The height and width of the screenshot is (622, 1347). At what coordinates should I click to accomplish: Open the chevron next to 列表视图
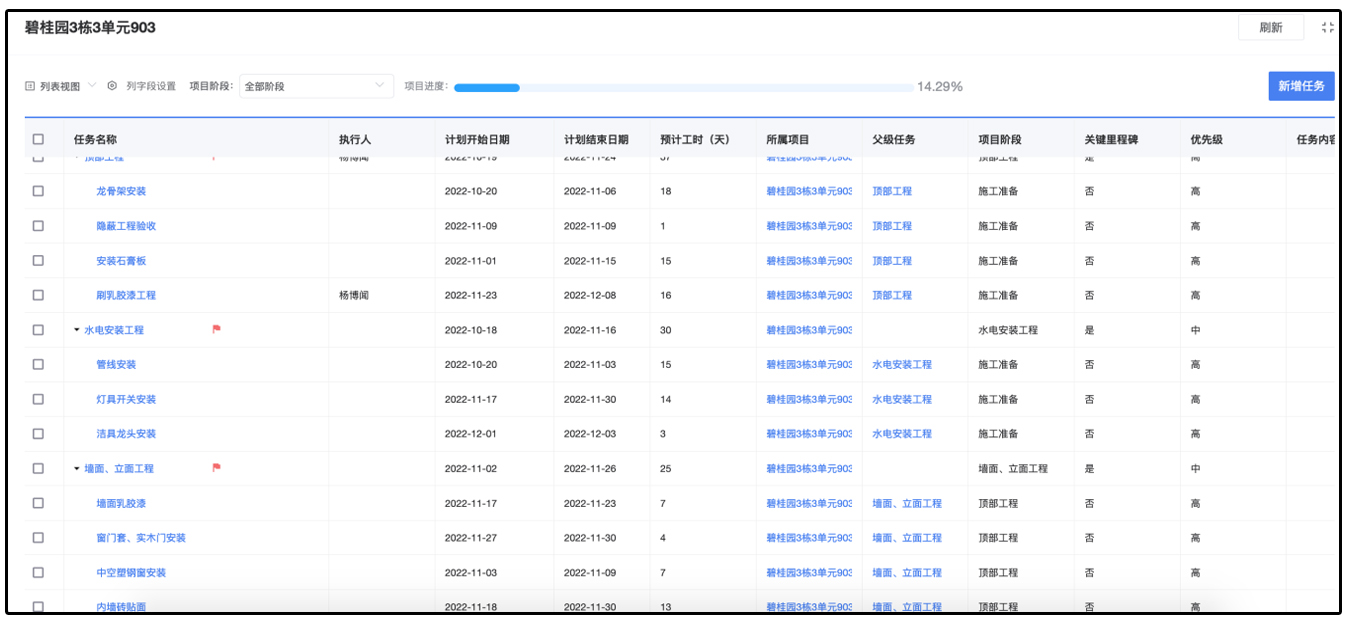click(x=93, y=86)
